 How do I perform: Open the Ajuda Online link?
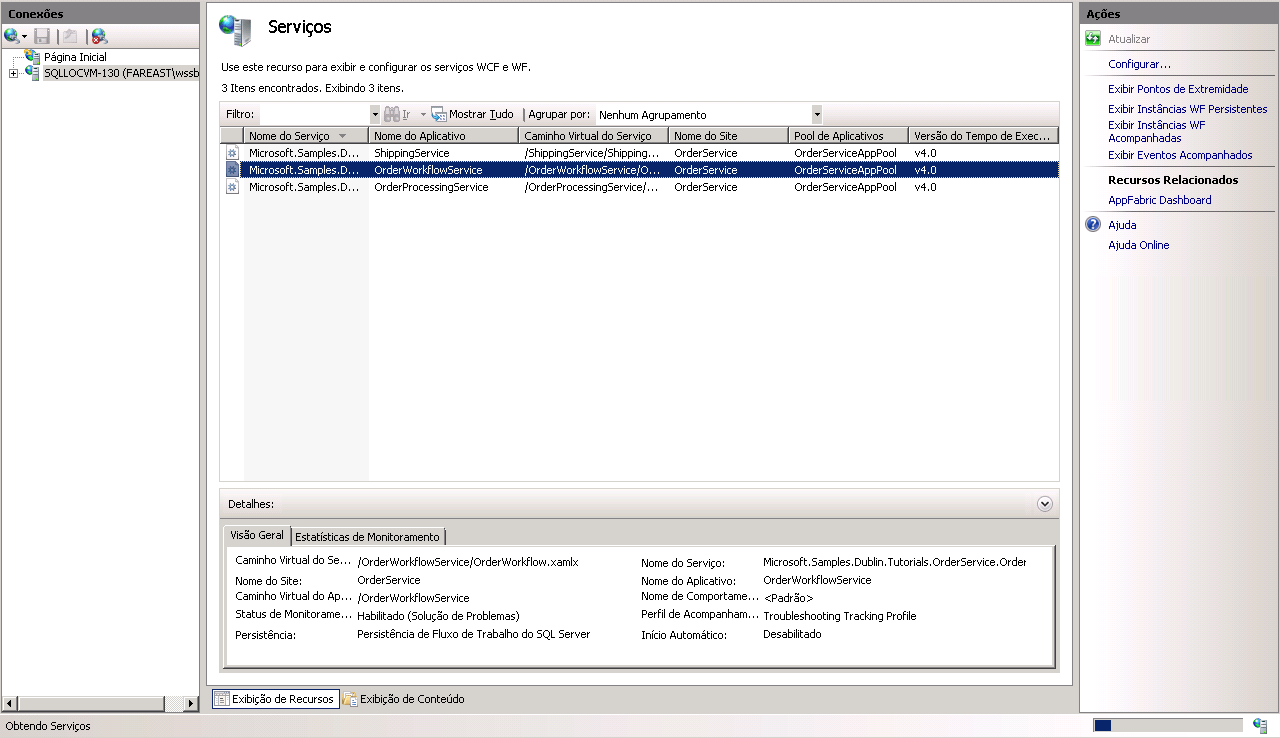click(1138, 245)
